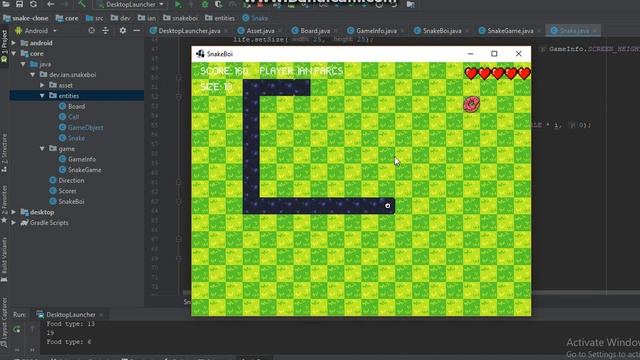640x360 pixels.
Task: Click the snake-clone breadcrumb
Action: point(26,18)
